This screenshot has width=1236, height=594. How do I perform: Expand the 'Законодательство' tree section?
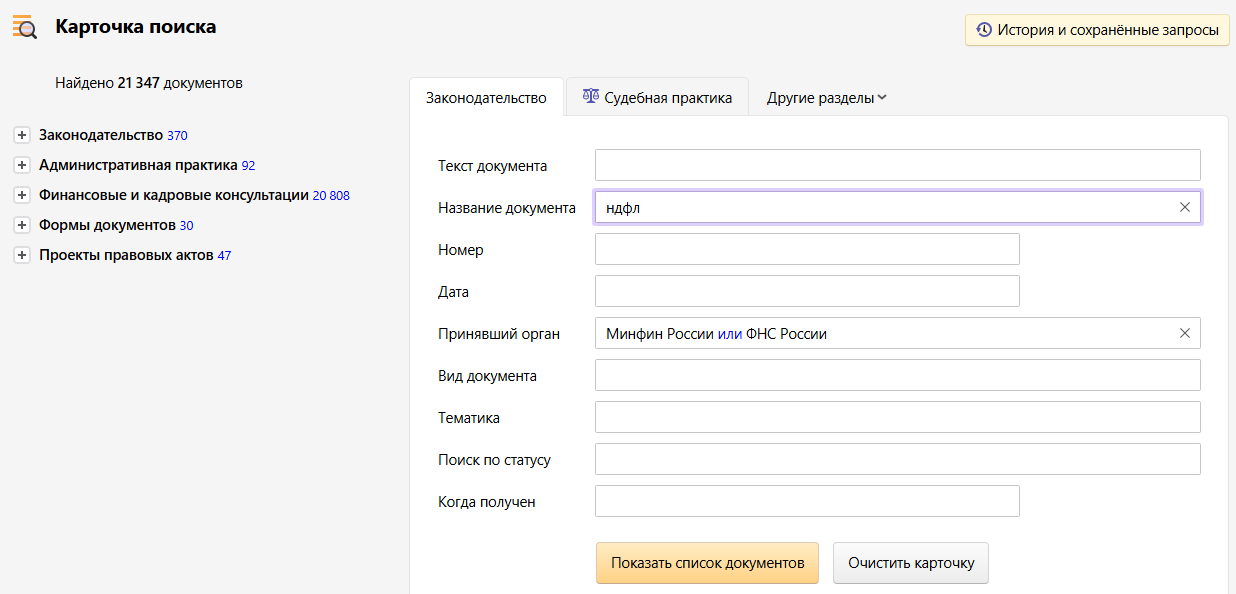(22, 135)
